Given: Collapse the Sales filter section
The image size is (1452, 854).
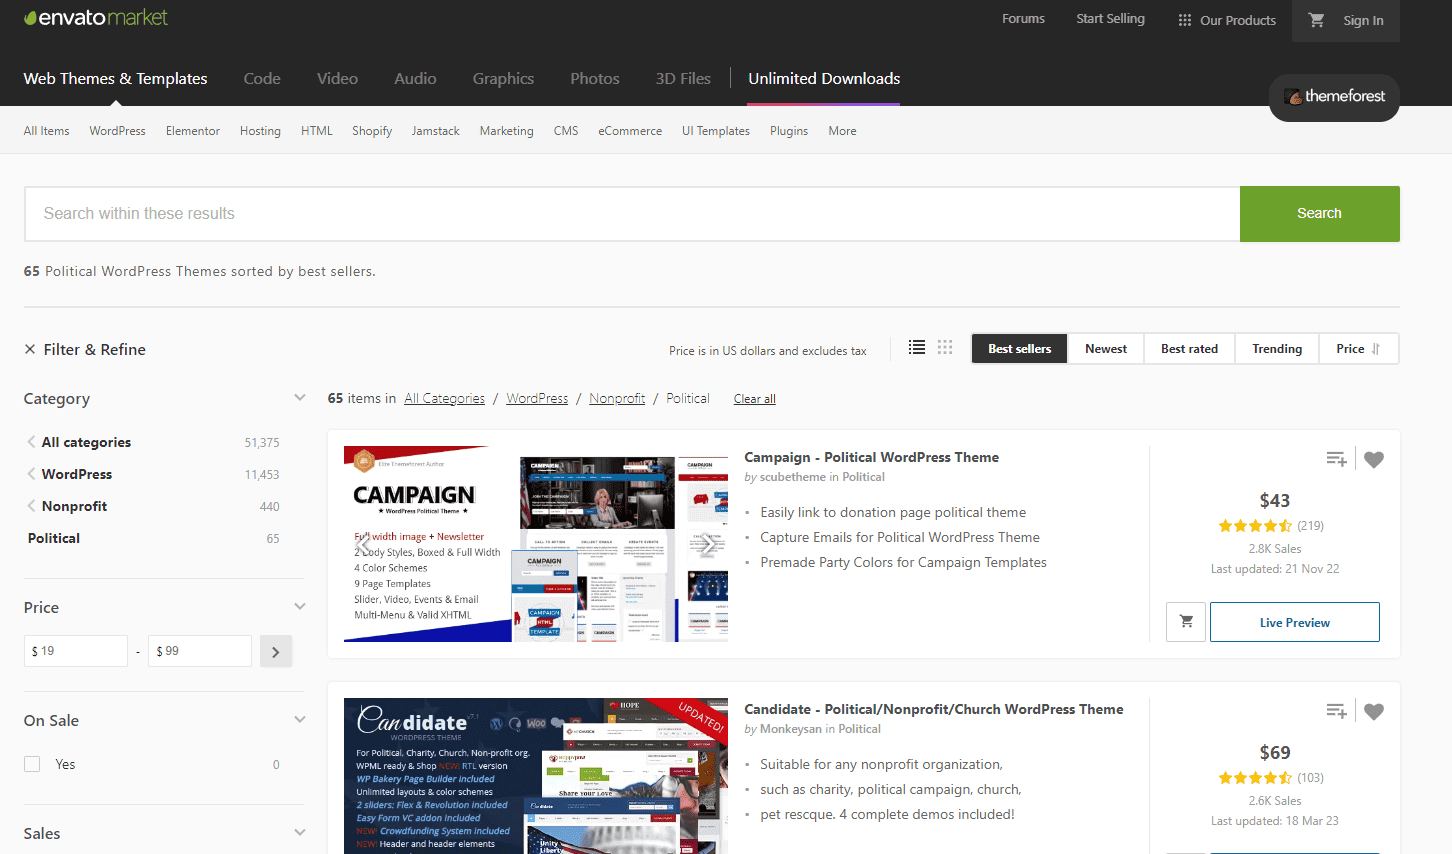Looking at the screenshot, I should tap(299, 833).
